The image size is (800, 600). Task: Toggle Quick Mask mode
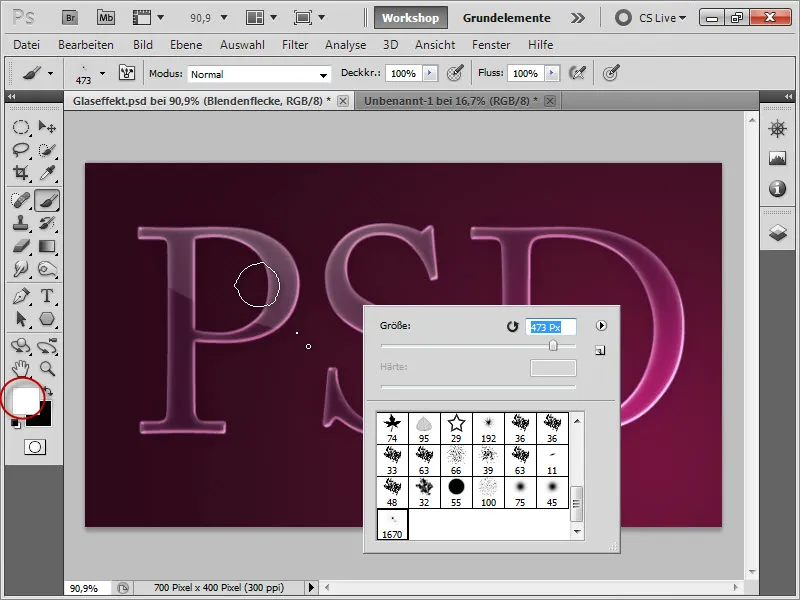(35, 447)
